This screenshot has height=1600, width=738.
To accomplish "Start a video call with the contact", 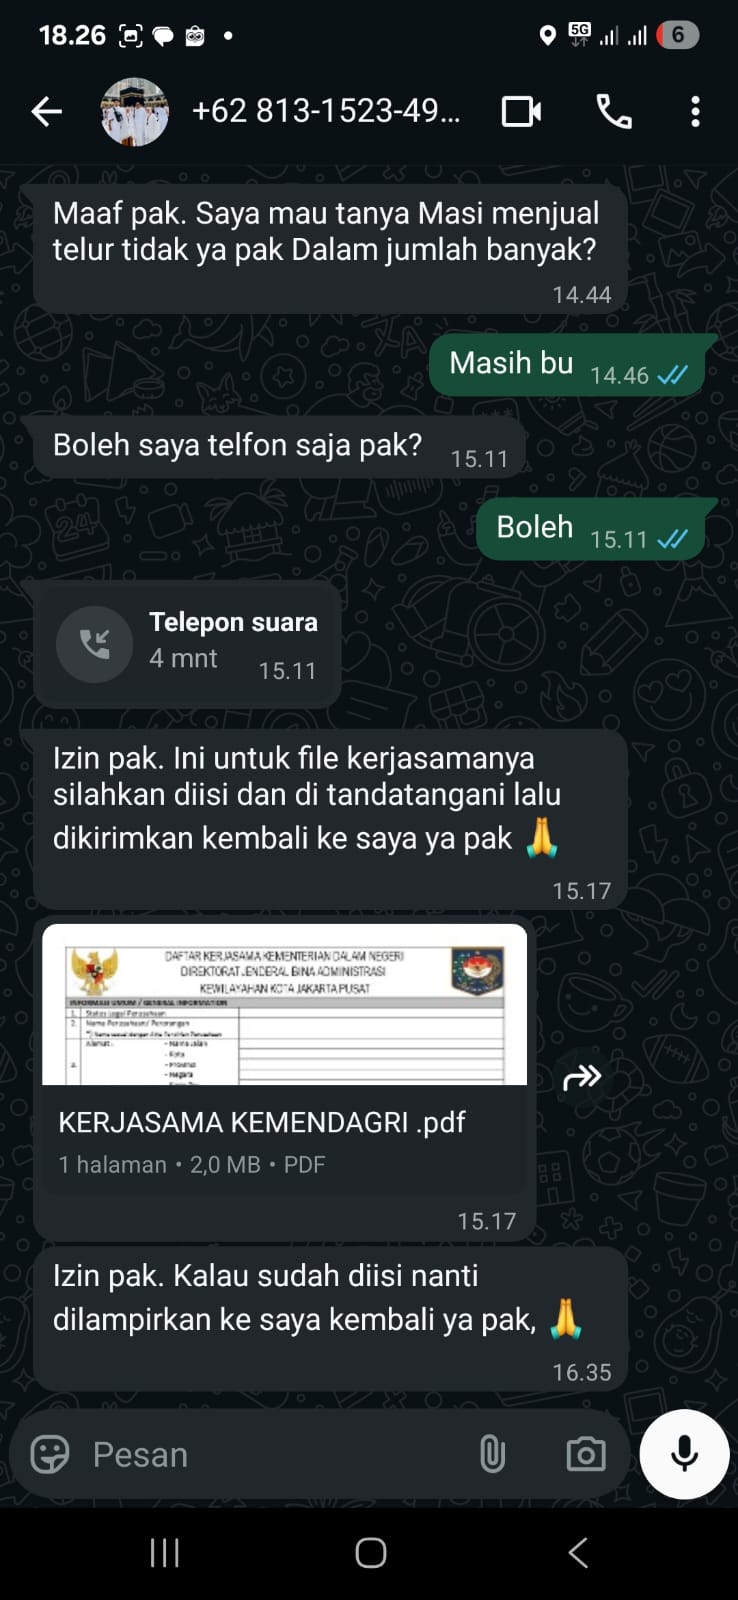I will click(521, 111).
